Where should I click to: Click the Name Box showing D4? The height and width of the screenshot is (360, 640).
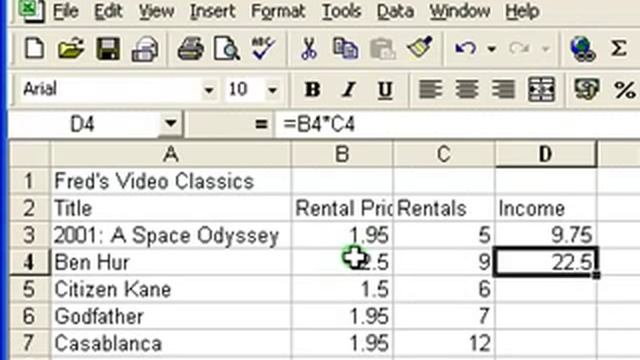tap(84, 124)
